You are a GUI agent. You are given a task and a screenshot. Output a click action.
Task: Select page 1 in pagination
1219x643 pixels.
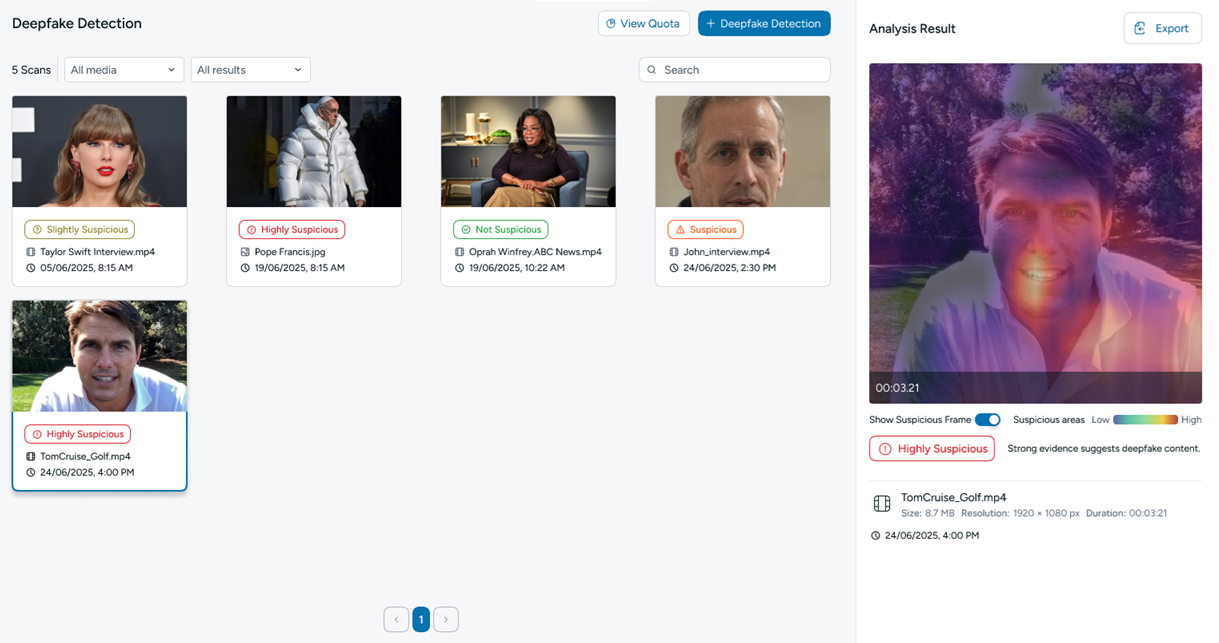pos(421,620)
